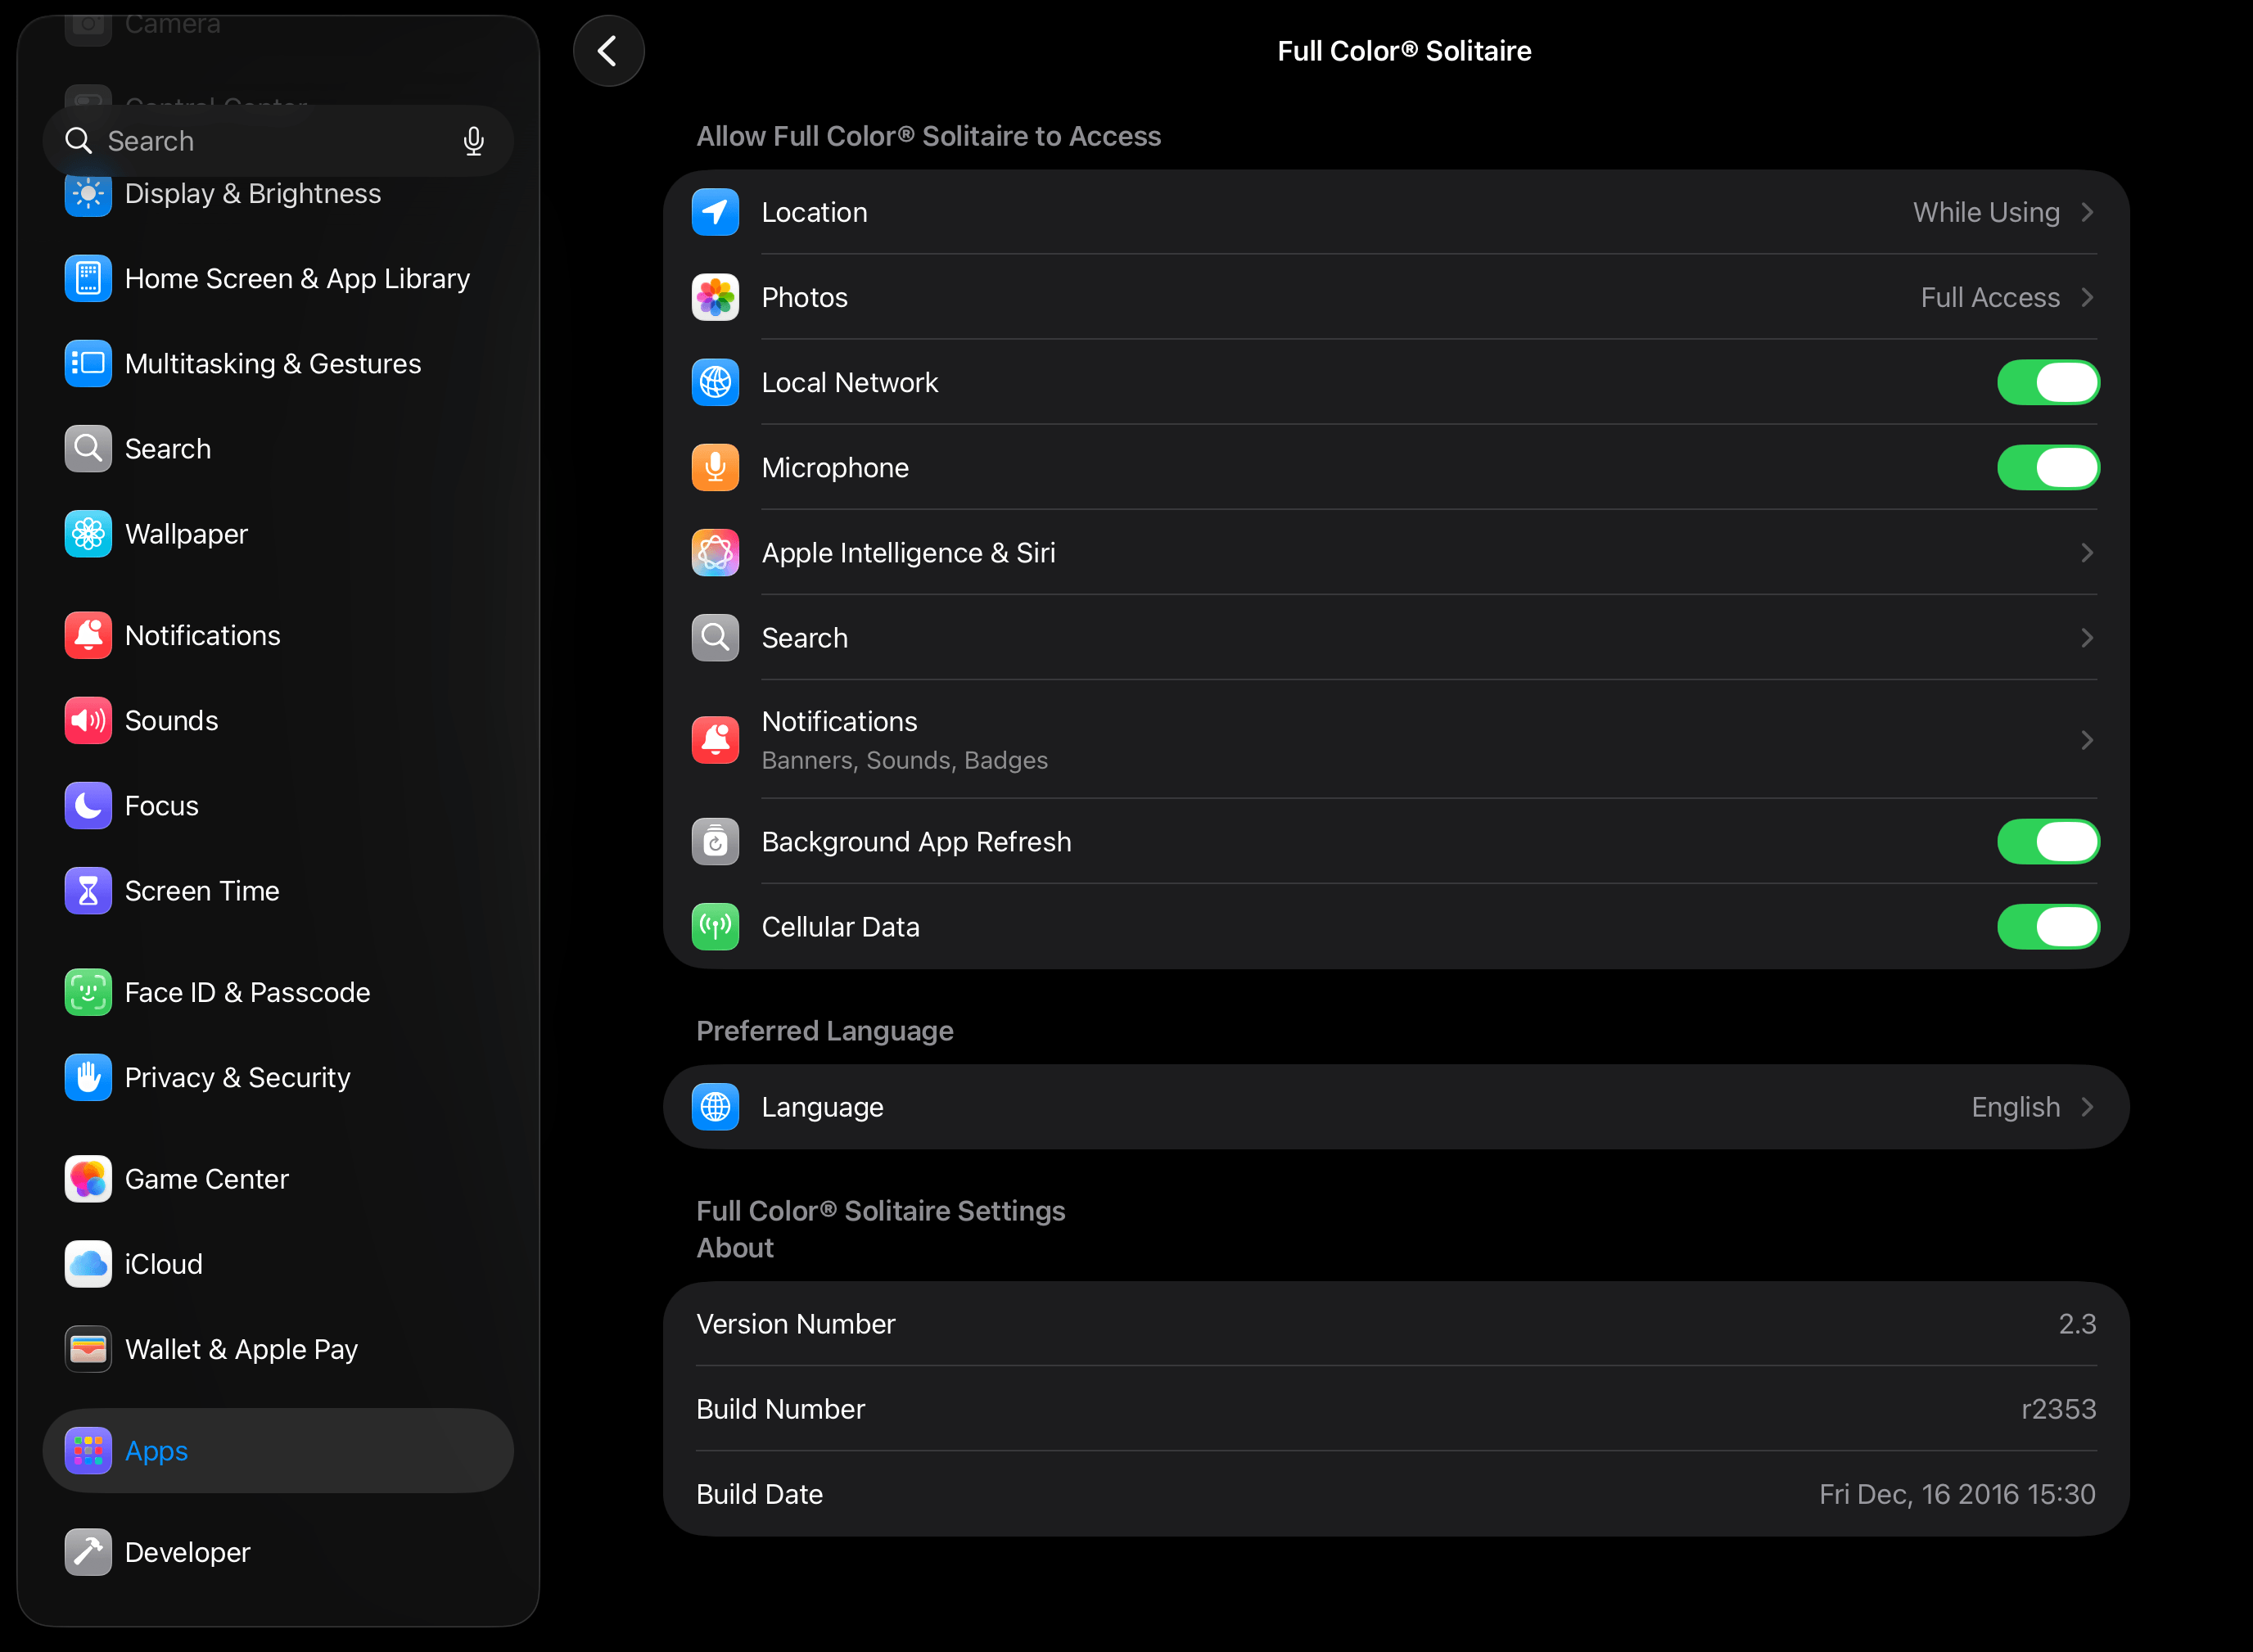This screenshot has width=2253, height=1652.
Task: Click the Apps grid icon
Action: pyautogui.click(x=88, y=1452)
